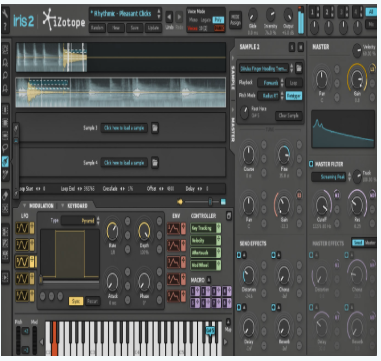381x361 pixels.
Task: Click the playback Loop button
Action: (294, 83)
